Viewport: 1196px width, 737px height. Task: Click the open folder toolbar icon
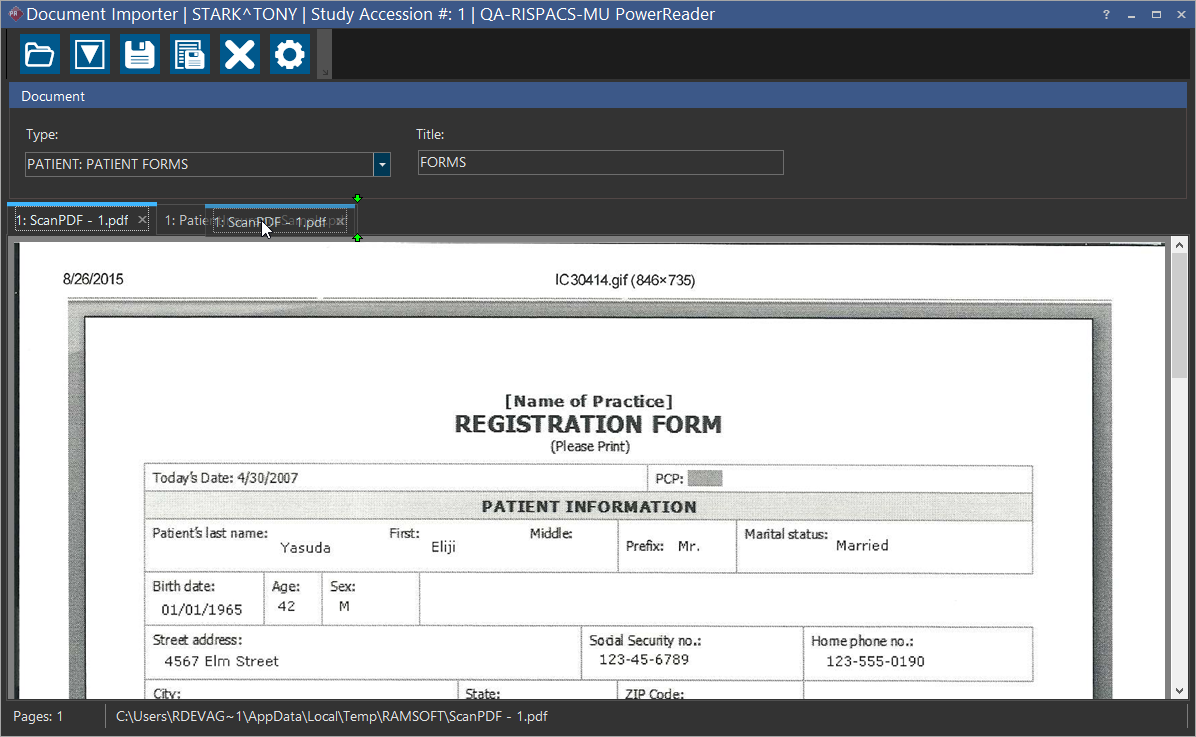pos(40,54)
